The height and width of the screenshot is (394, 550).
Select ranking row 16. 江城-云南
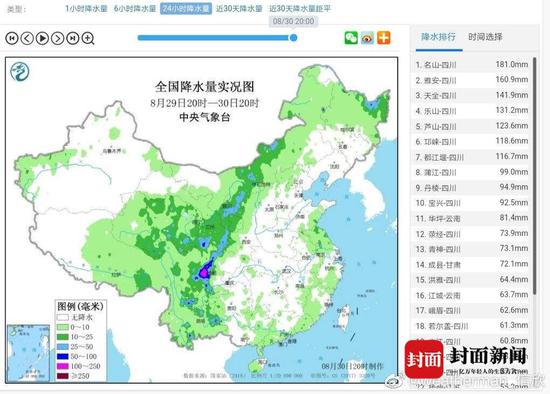[x=471, y=295]
